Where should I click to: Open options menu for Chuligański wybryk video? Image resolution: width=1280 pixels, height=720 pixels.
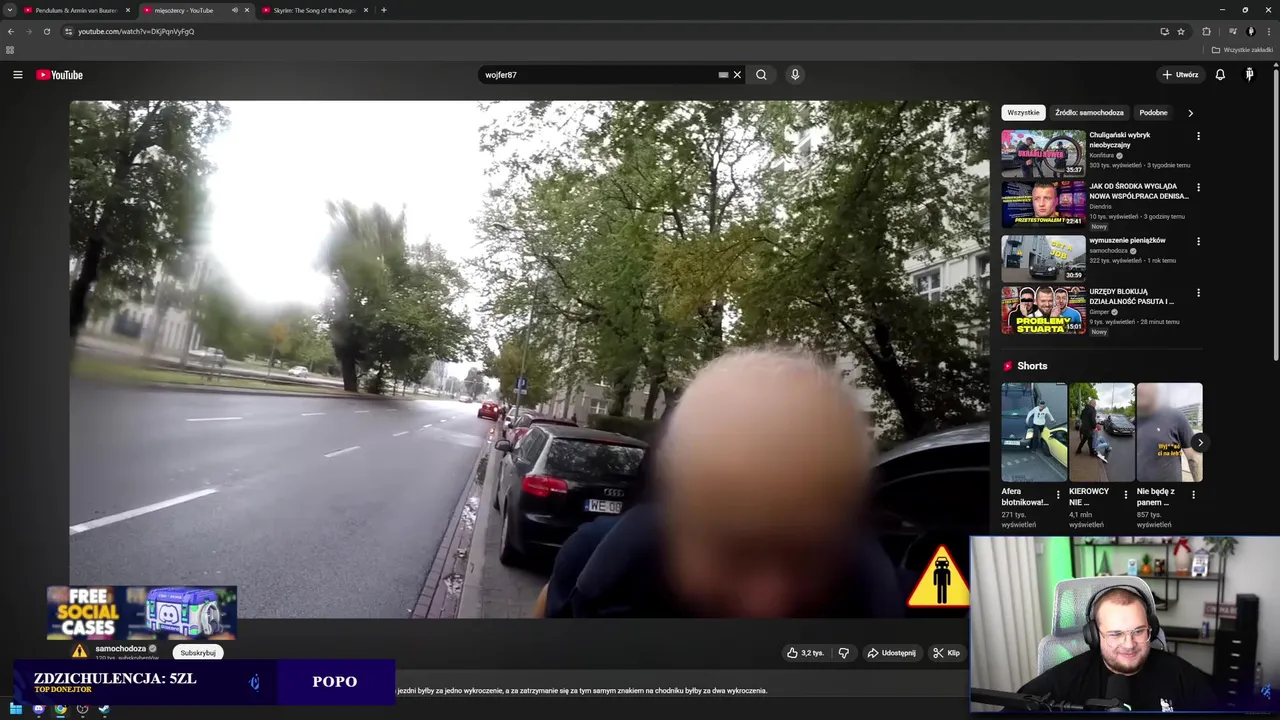point(1198,136)
